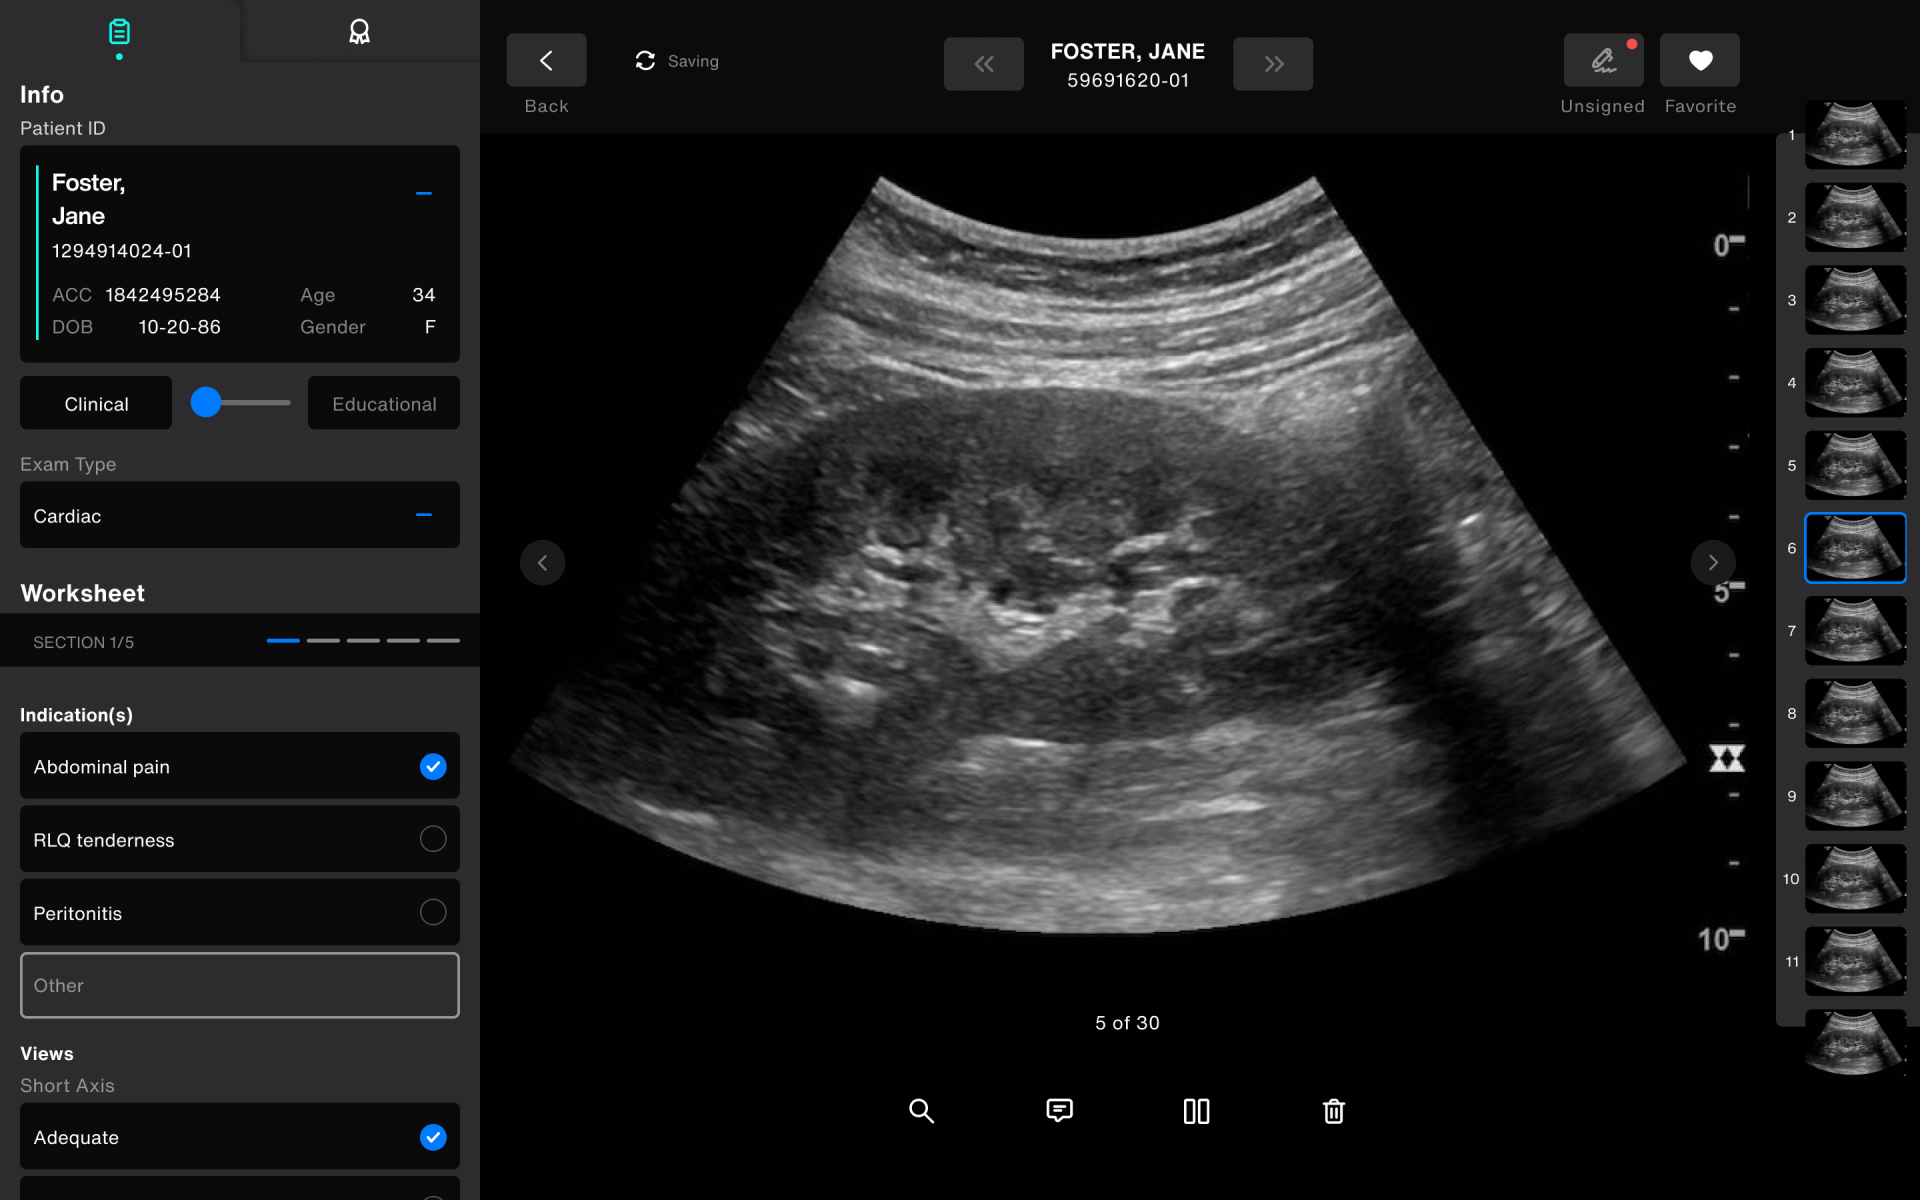Toggle the Adequate short axis view checkbox
Screen dimensions: 1920x1200
[433, 1136]
